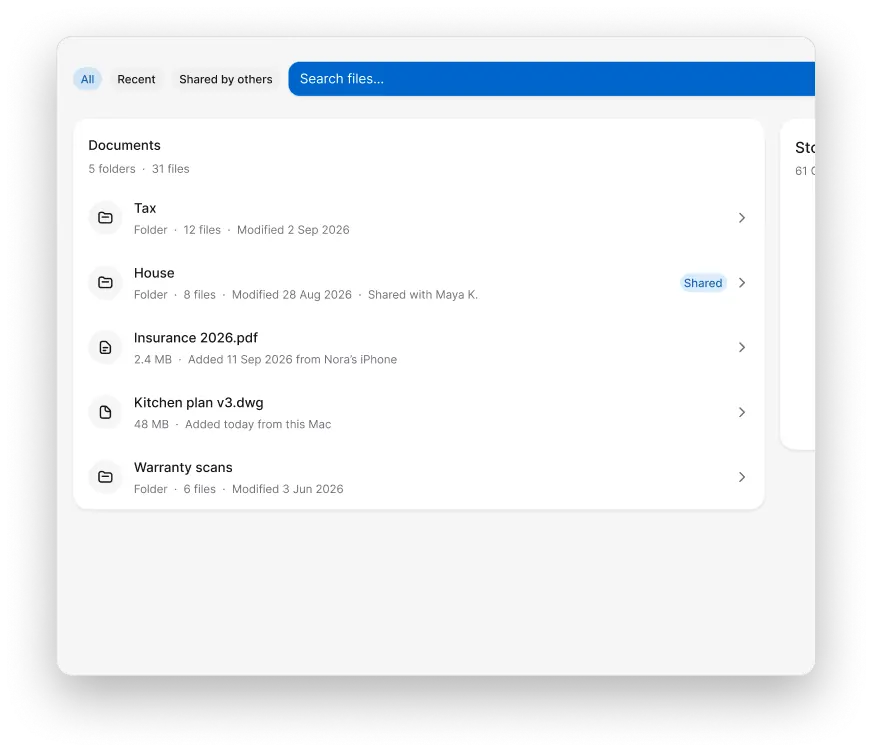Viewport: 872px width, 752px height.
Task: Select the All filter tab
Action: [87, 79]
